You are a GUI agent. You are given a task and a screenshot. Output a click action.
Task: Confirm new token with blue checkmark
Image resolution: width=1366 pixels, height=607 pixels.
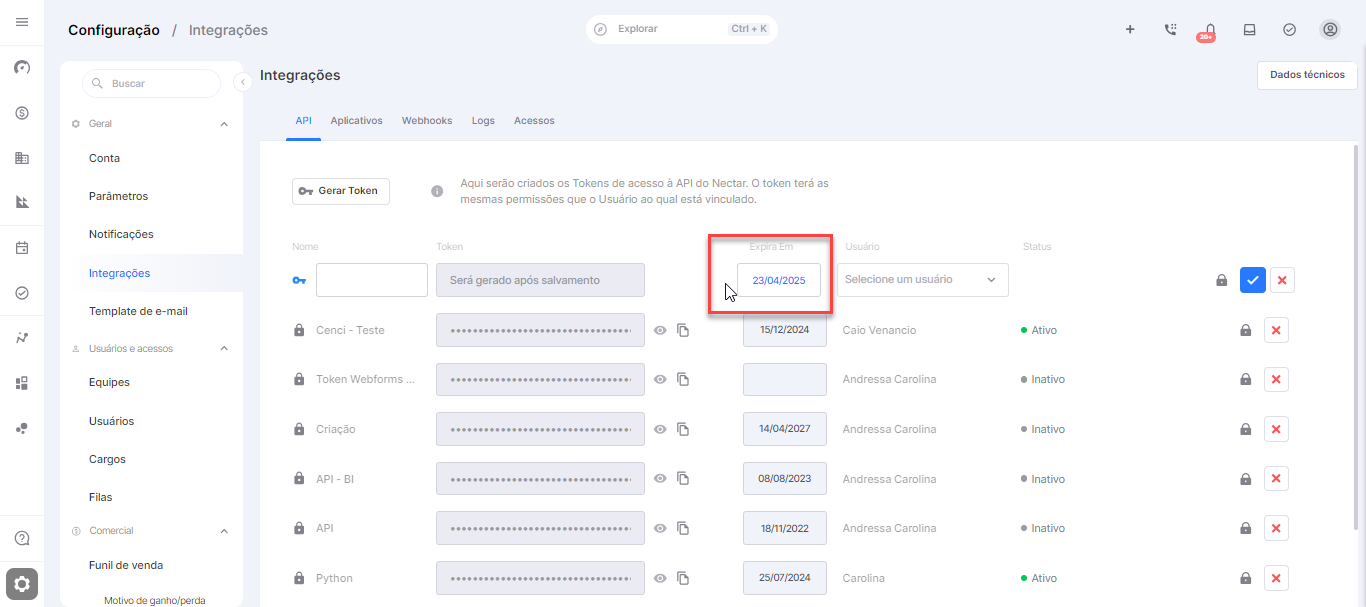(x=1252, y=280)
